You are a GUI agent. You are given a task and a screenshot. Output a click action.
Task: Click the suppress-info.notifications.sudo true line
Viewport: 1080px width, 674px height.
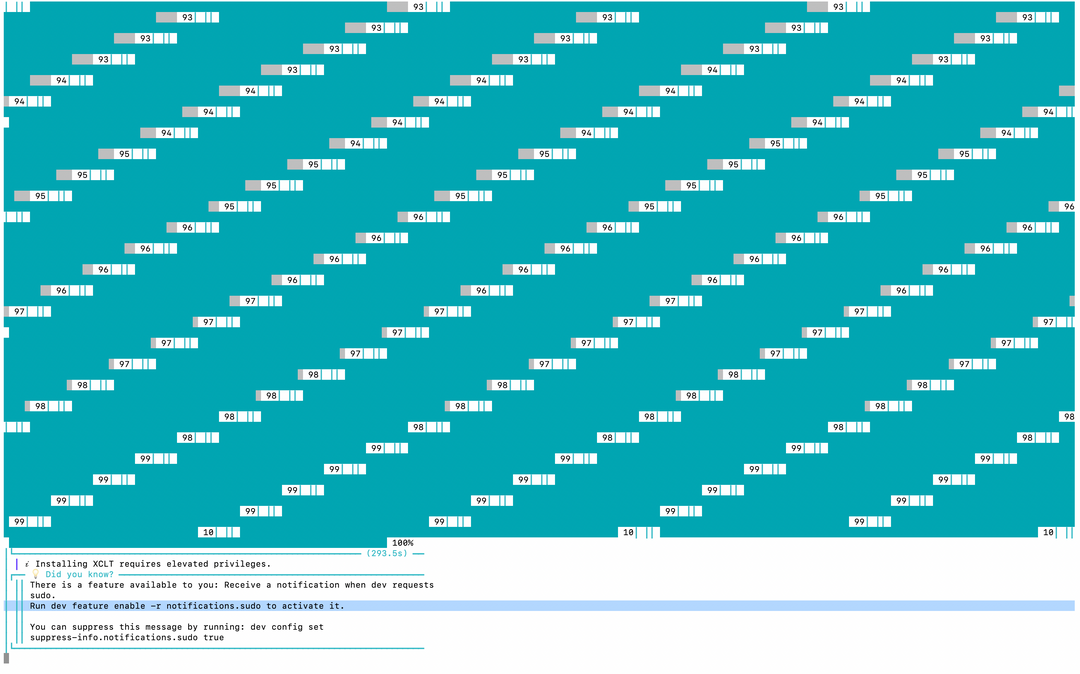(x=127, y=638)
